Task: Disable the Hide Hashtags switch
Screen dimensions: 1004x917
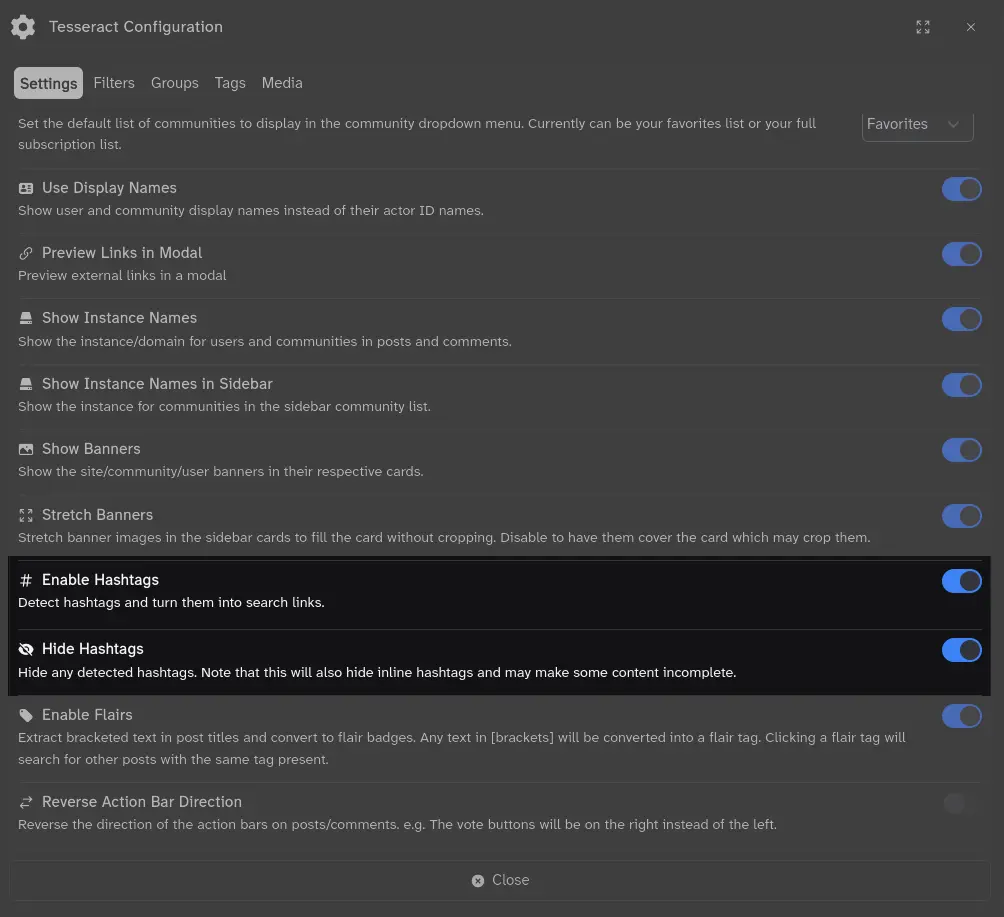Action: (961, 650)
